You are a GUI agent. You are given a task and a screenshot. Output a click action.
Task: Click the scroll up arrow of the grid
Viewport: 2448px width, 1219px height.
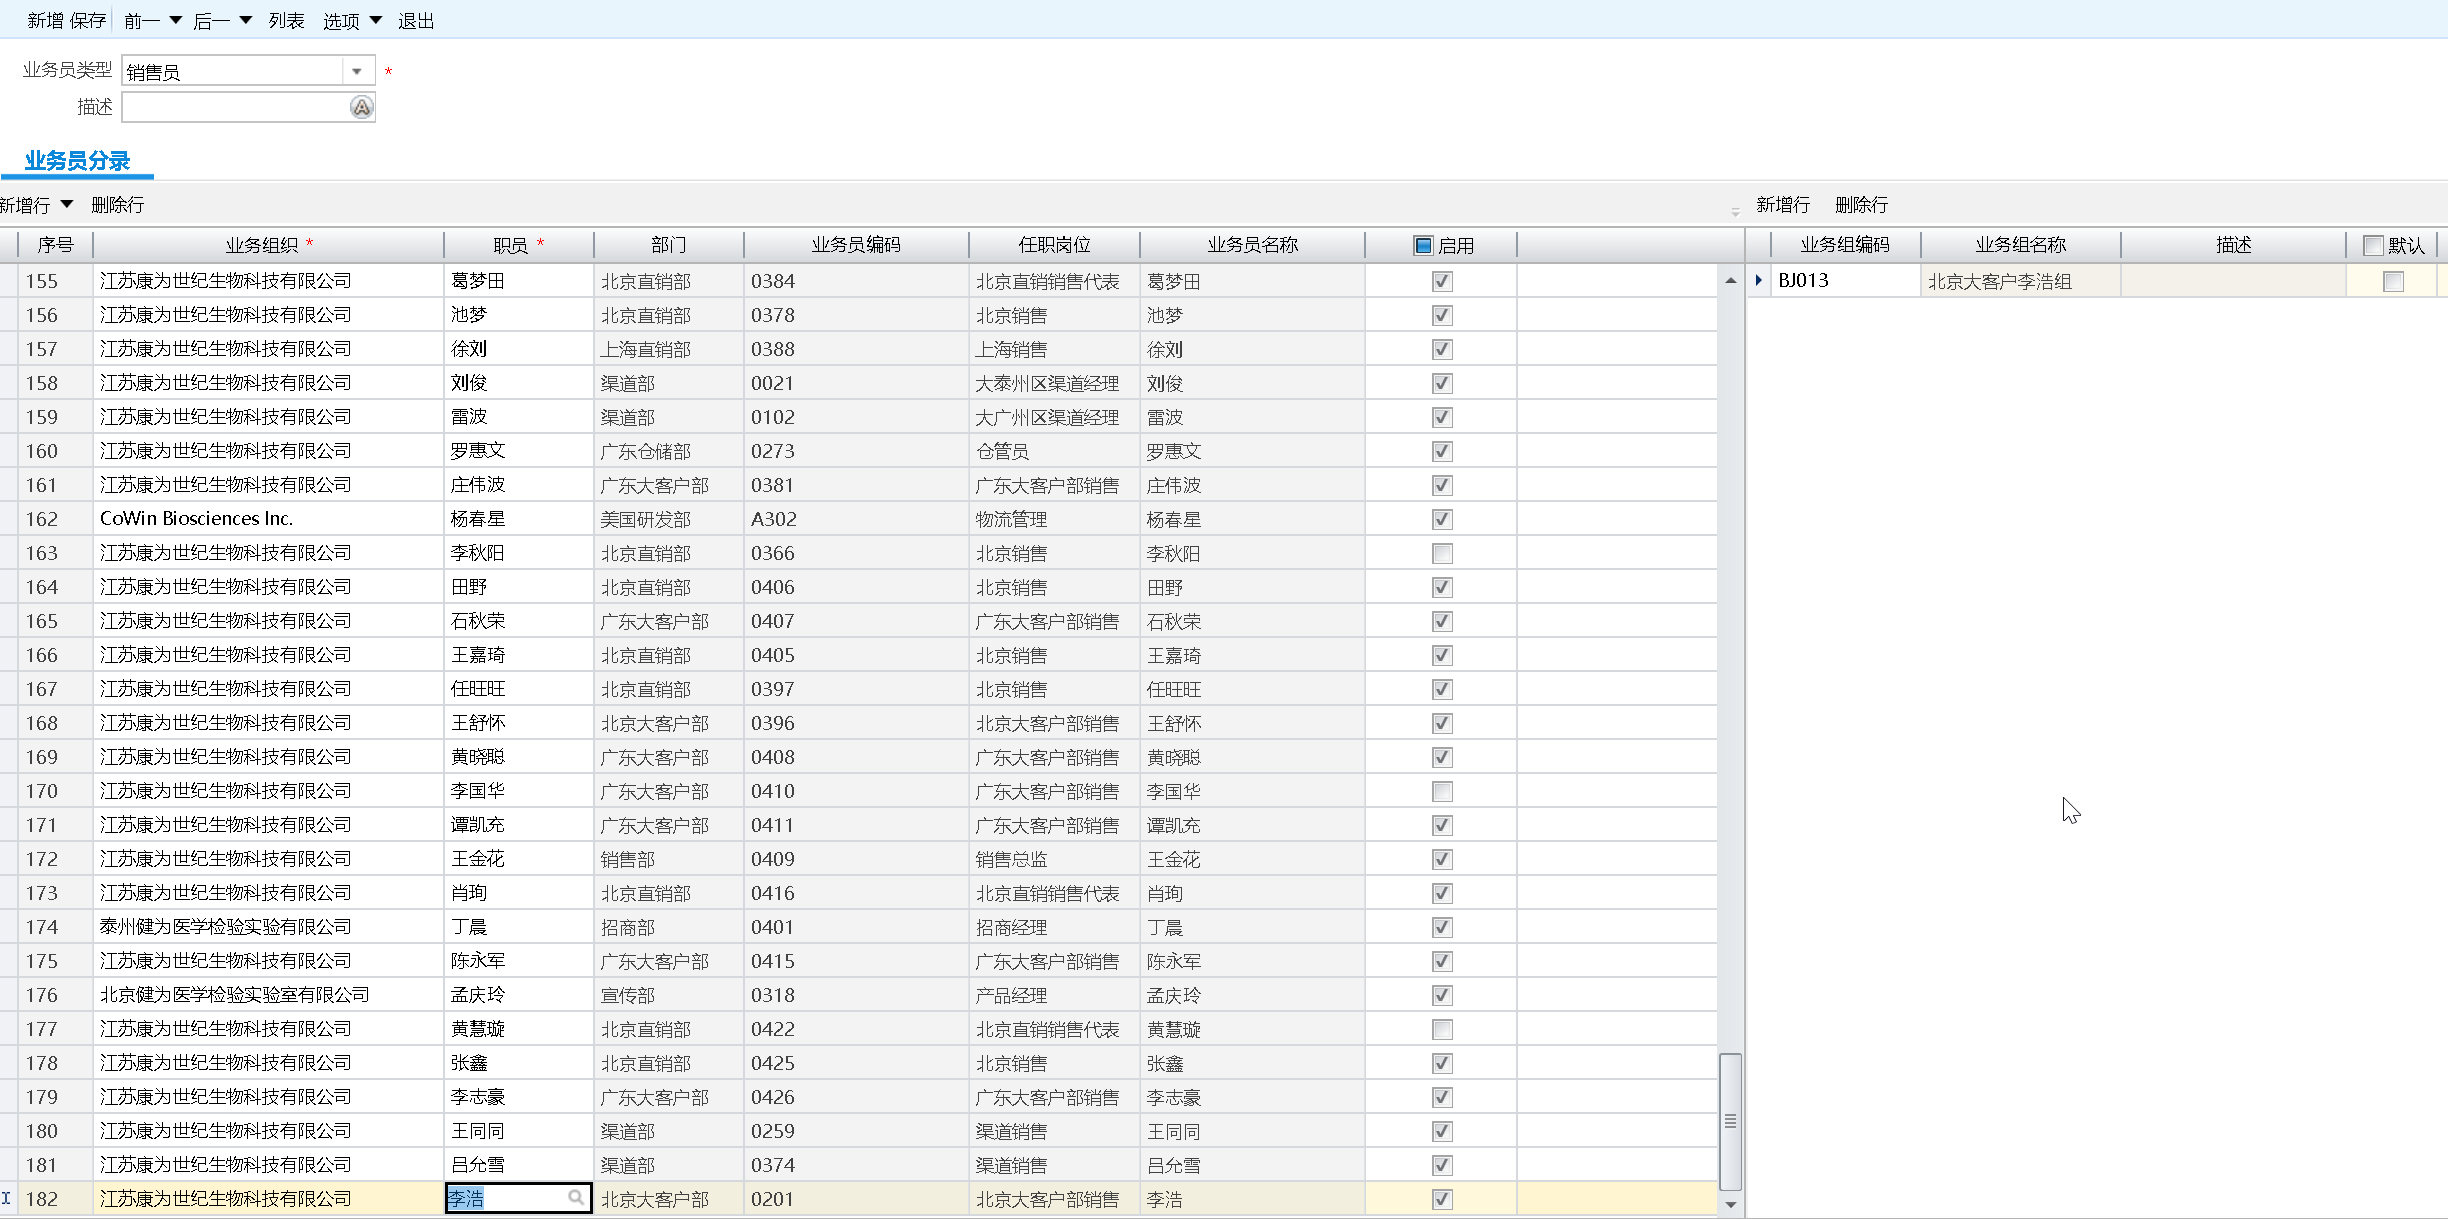(x=1730, y=281)
